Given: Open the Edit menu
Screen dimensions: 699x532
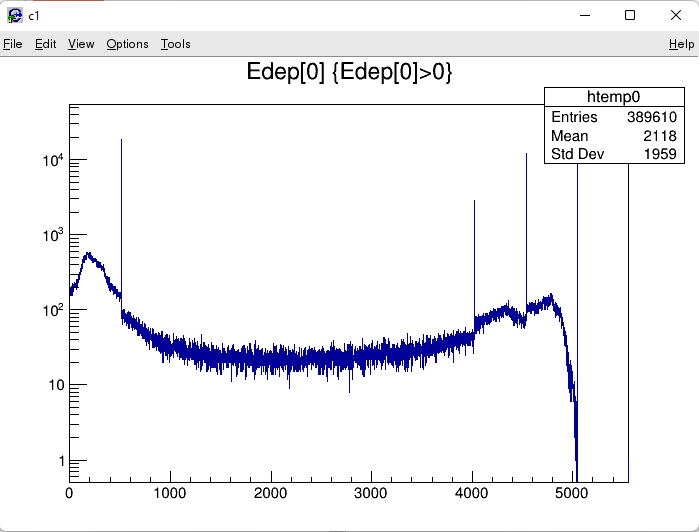Looking at the screenshot, I should pyautogui.click(x=46, y=44).
